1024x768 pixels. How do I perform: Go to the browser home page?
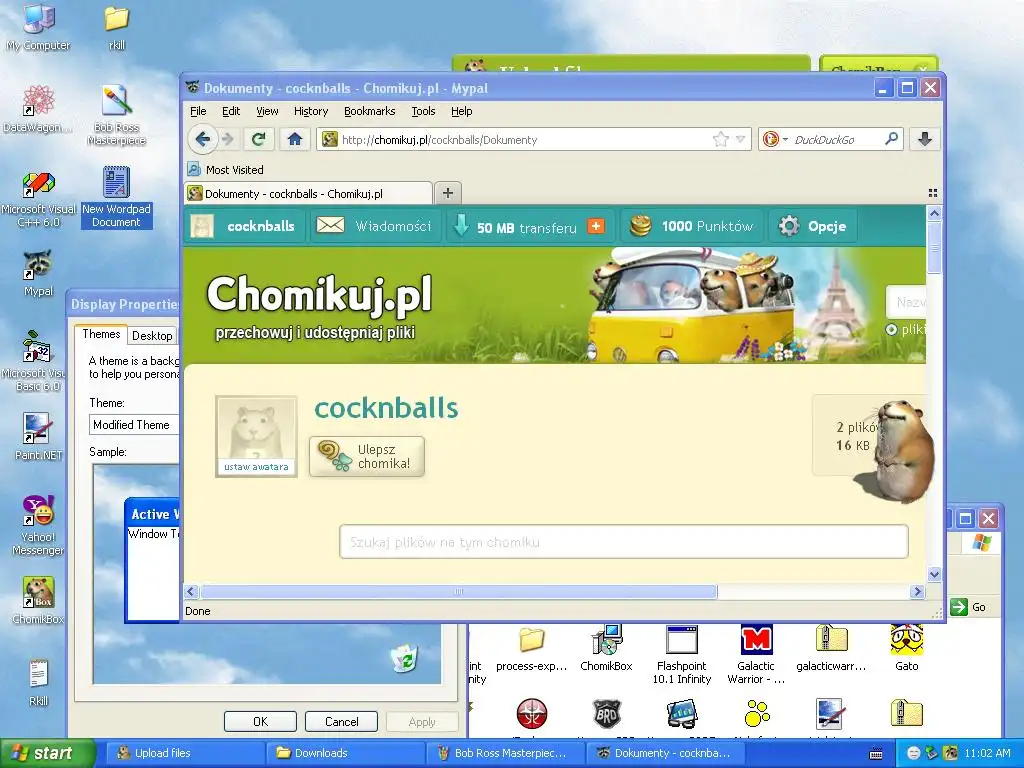coord(295,139)
